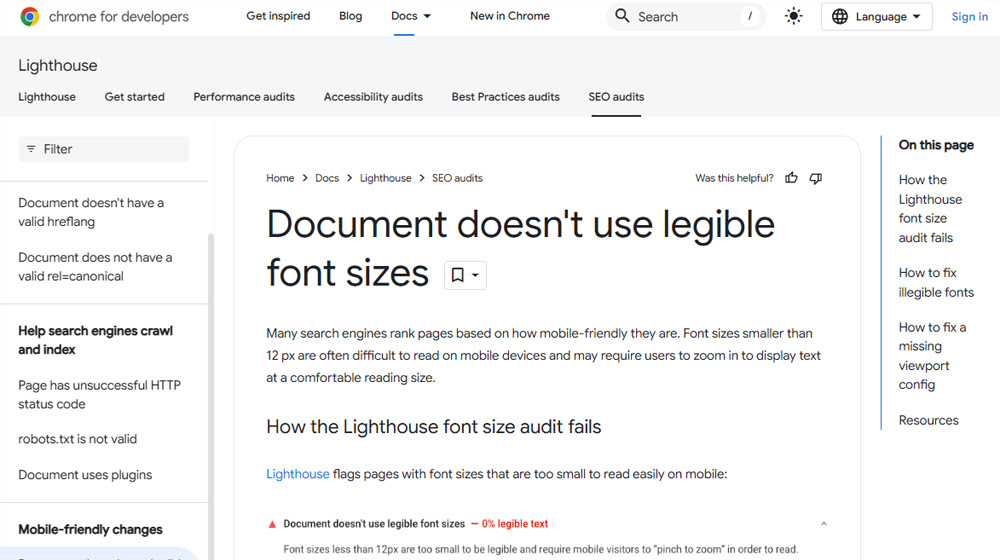Click the search magnifier icon
Image resolution: width=1000 pixels, height=560 pixels.
(622, 16)
